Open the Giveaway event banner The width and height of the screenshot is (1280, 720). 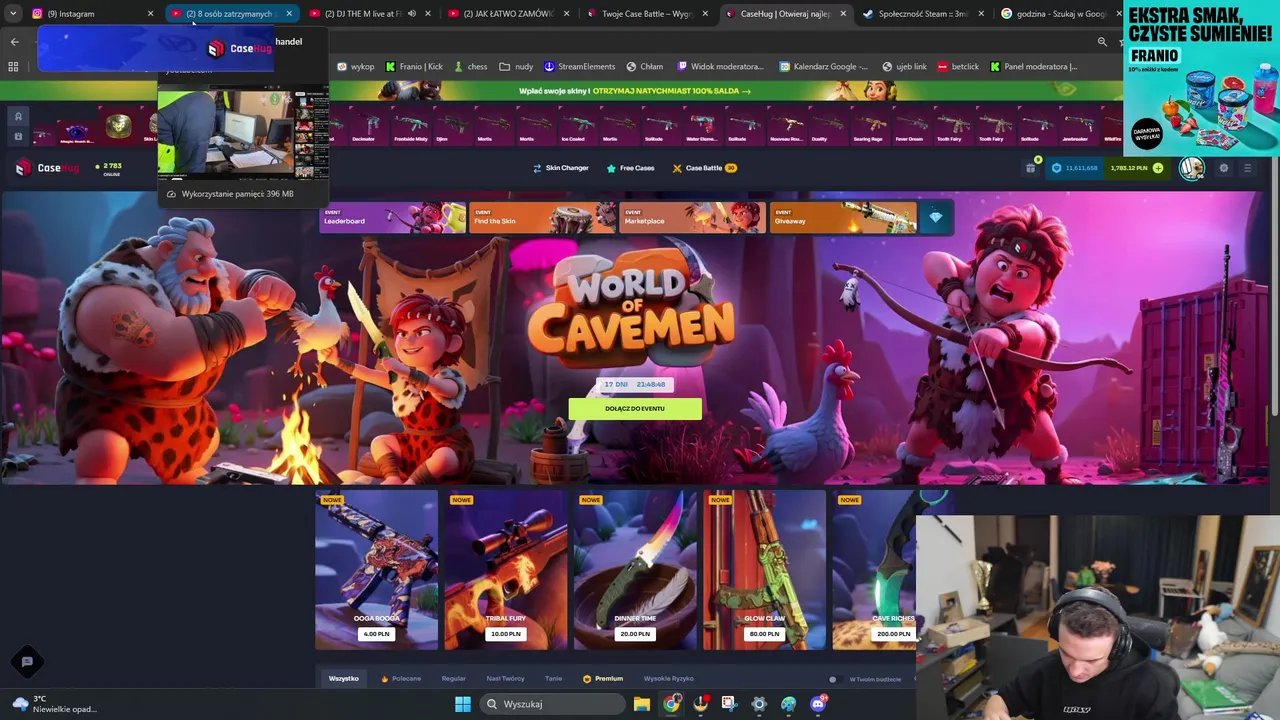[x=843, y=217]
